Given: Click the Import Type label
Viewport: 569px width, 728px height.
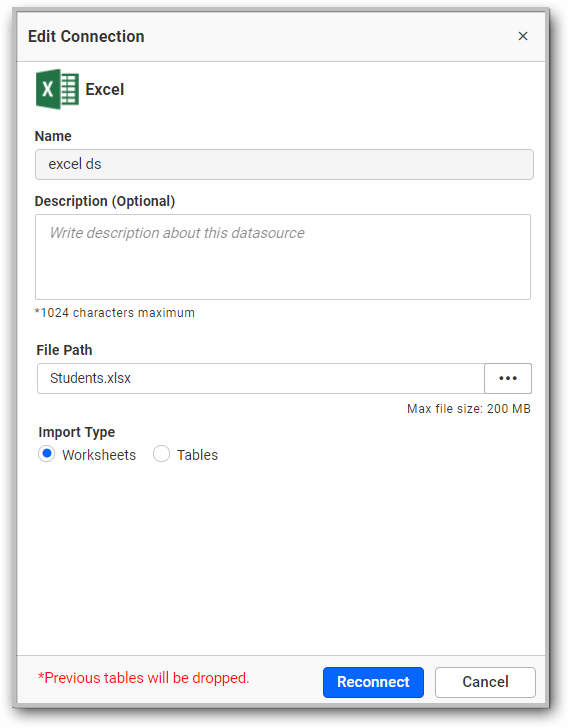Looking at the screenshot, I should tap(77, 432).
